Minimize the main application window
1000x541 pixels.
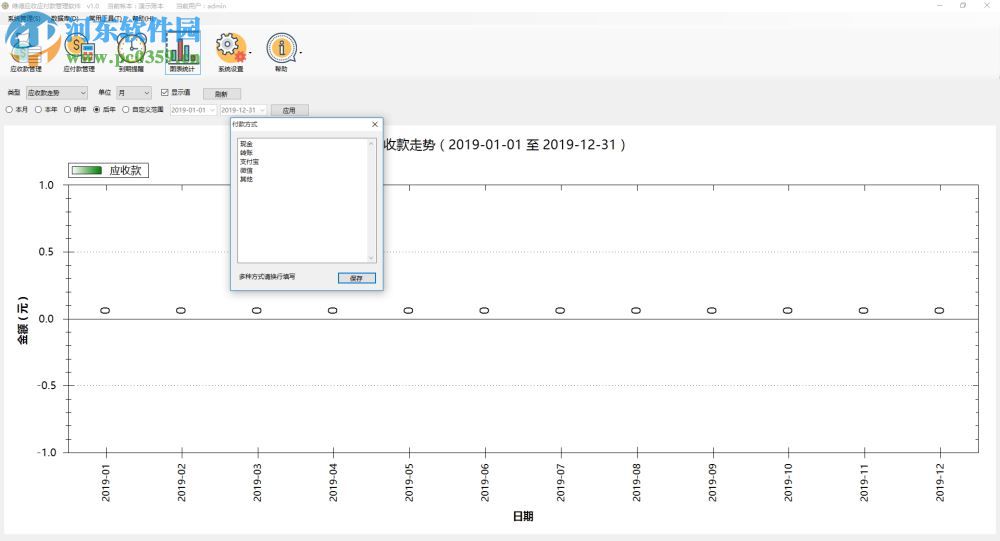coord(939,6)
